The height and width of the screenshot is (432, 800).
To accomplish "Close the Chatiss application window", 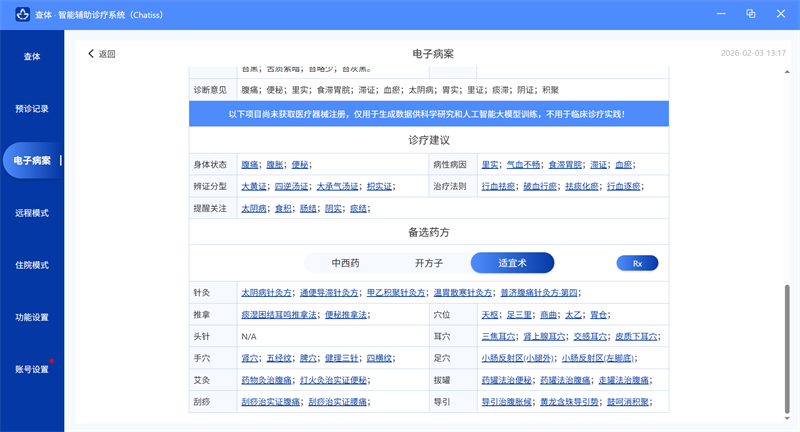I will (781, 14).
